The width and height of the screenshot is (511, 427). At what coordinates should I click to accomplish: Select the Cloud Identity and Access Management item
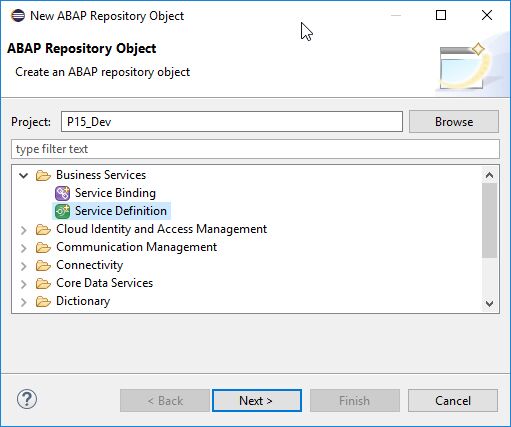click(x=162, y=229)
